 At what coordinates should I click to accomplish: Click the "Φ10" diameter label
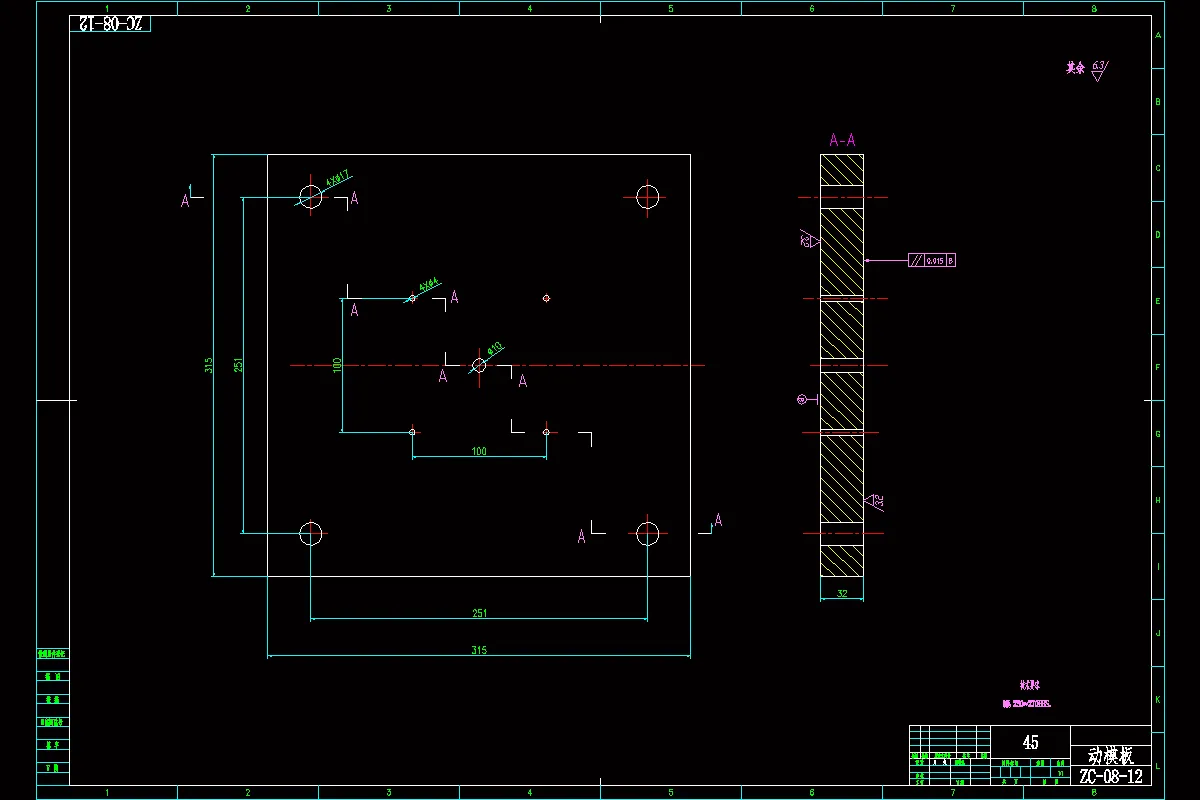(x=495, y=349)
